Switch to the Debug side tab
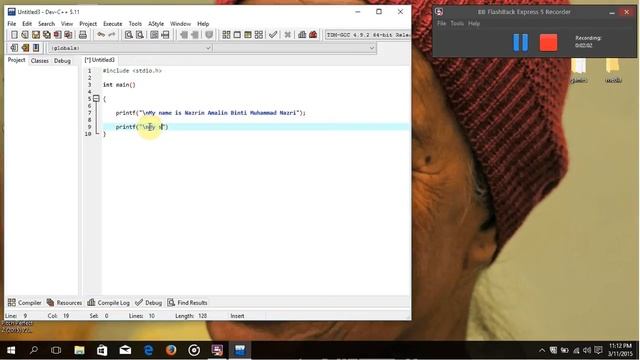Screen dimensions: 640x360 coord(62,60)
